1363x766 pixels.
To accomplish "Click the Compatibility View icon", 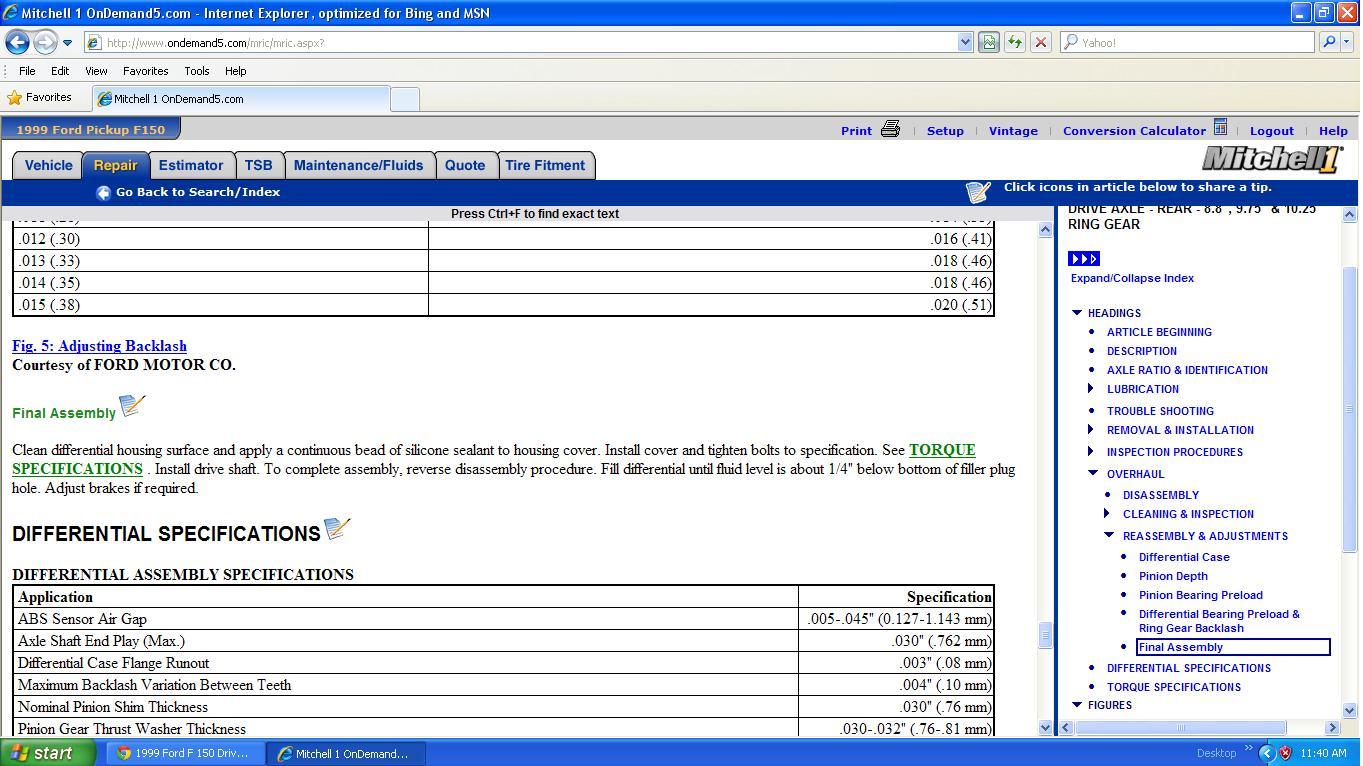I will tap(988, 42).
